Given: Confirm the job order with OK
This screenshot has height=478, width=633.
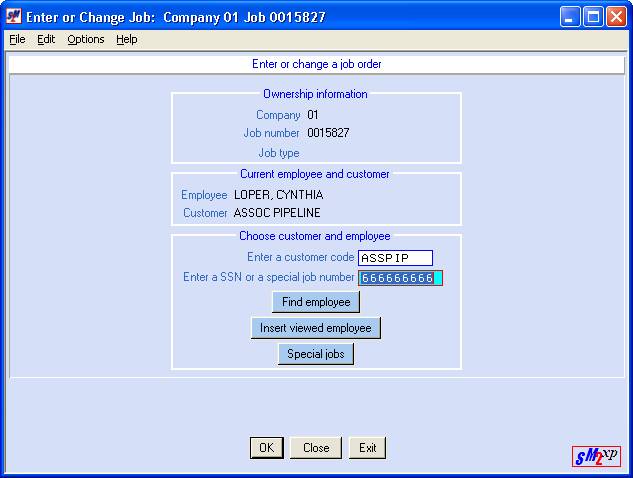Looking at the screenshot, I should coord(266,448).
